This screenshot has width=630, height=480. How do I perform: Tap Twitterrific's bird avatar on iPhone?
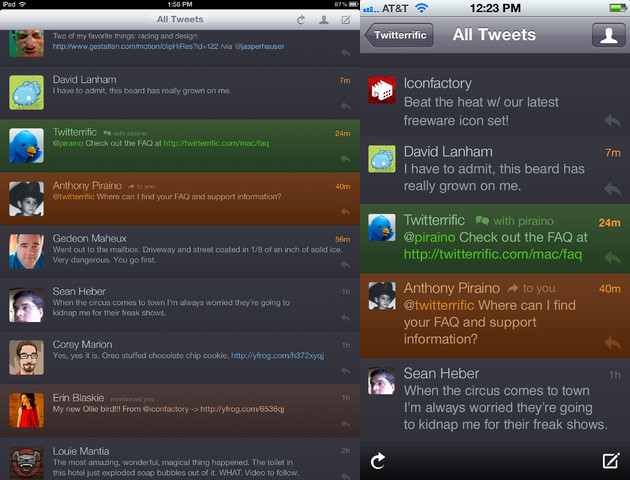click(382, 227)
